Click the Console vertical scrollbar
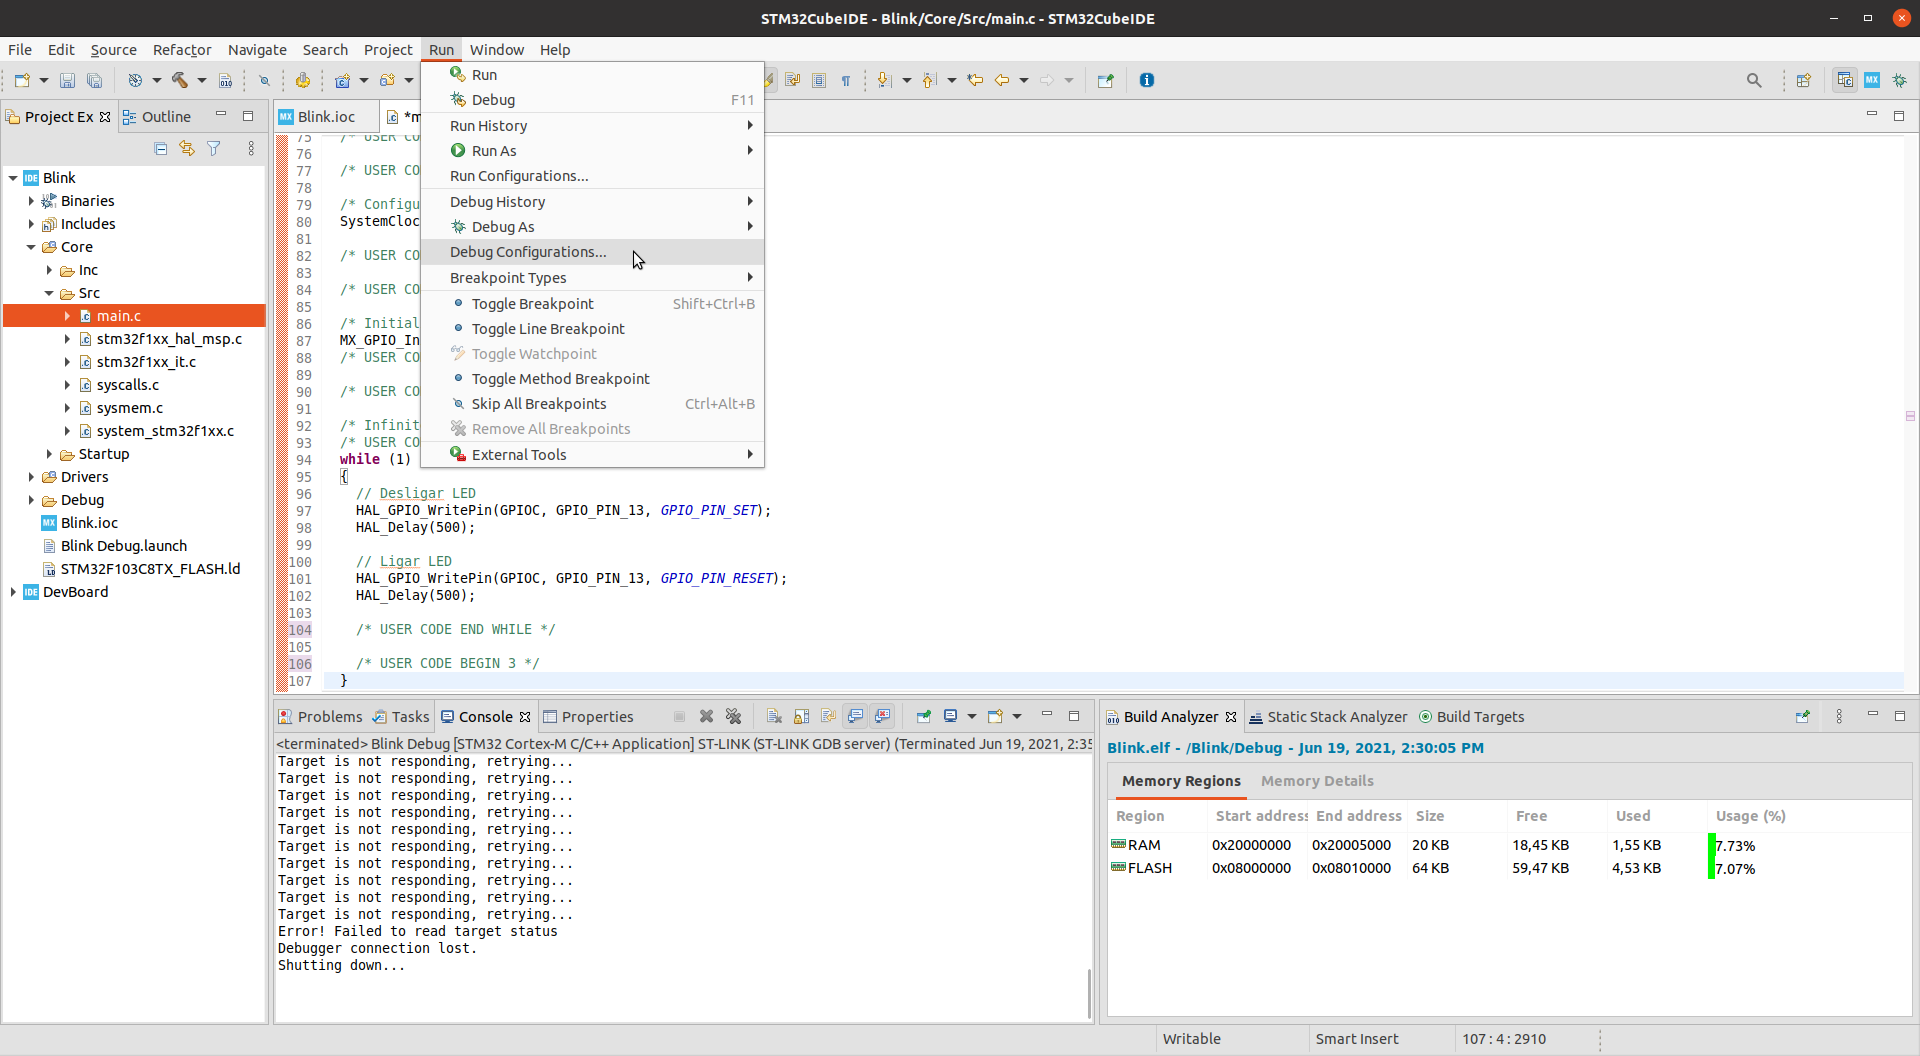The height and width of the screenshot is (1056, 1920). click(1089, 992)
